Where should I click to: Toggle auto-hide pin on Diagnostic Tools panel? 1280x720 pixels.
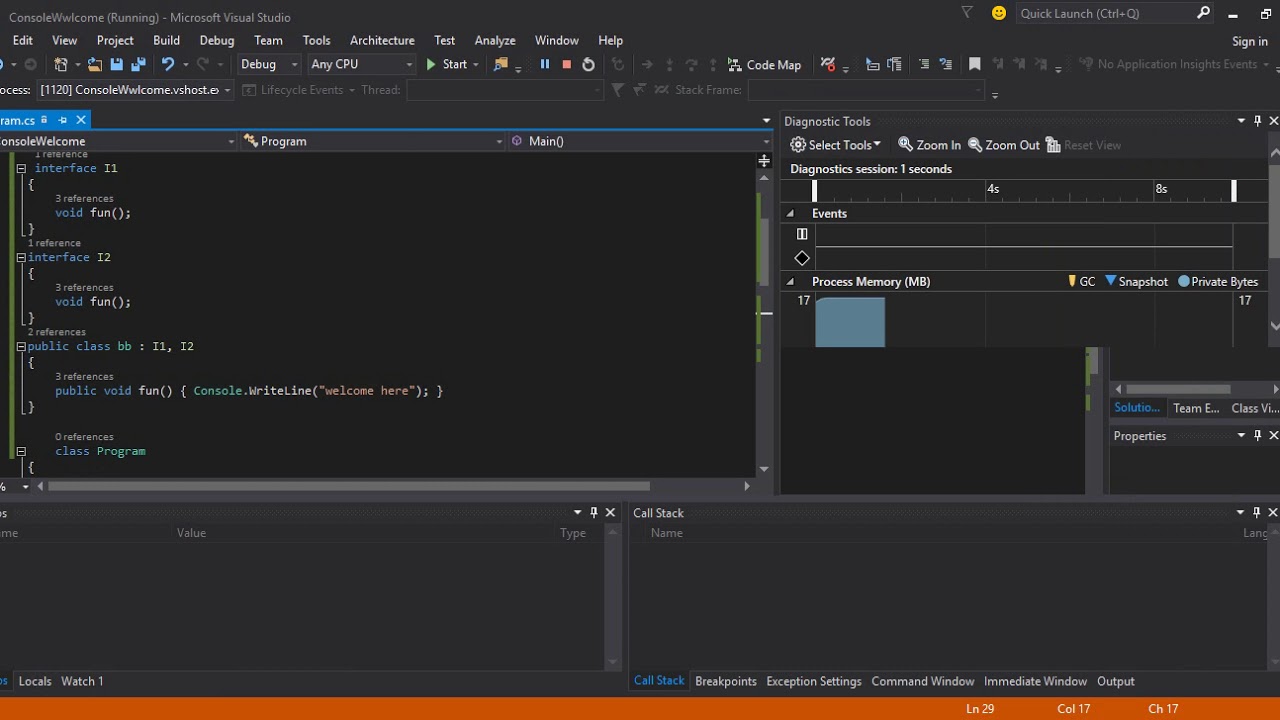point(1257,121)
